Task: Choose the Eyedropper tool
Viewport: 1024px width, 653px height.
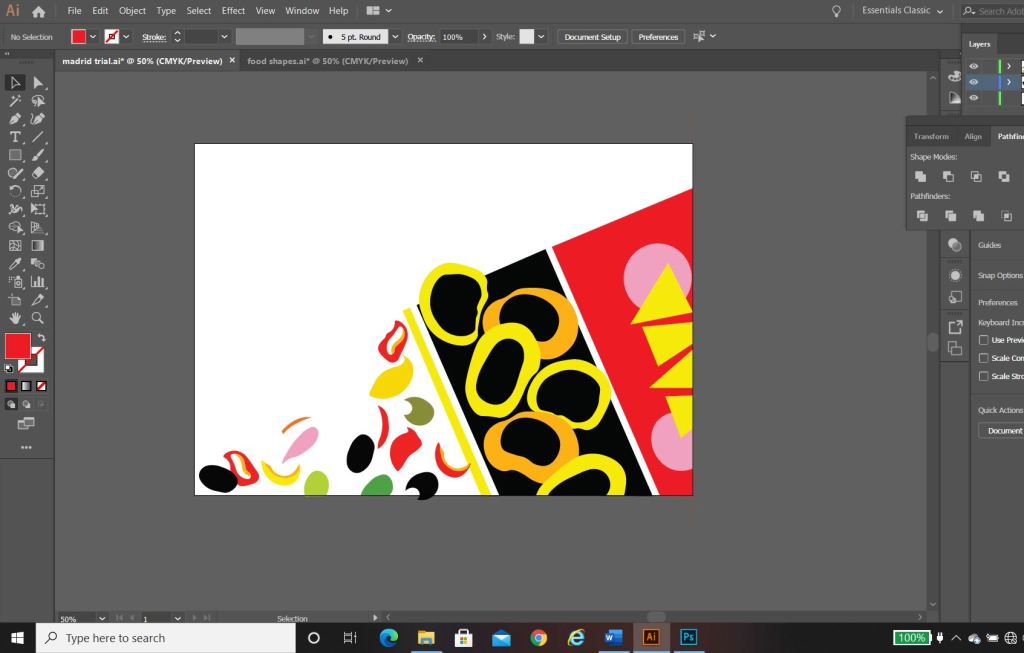Action: (15, 264)
